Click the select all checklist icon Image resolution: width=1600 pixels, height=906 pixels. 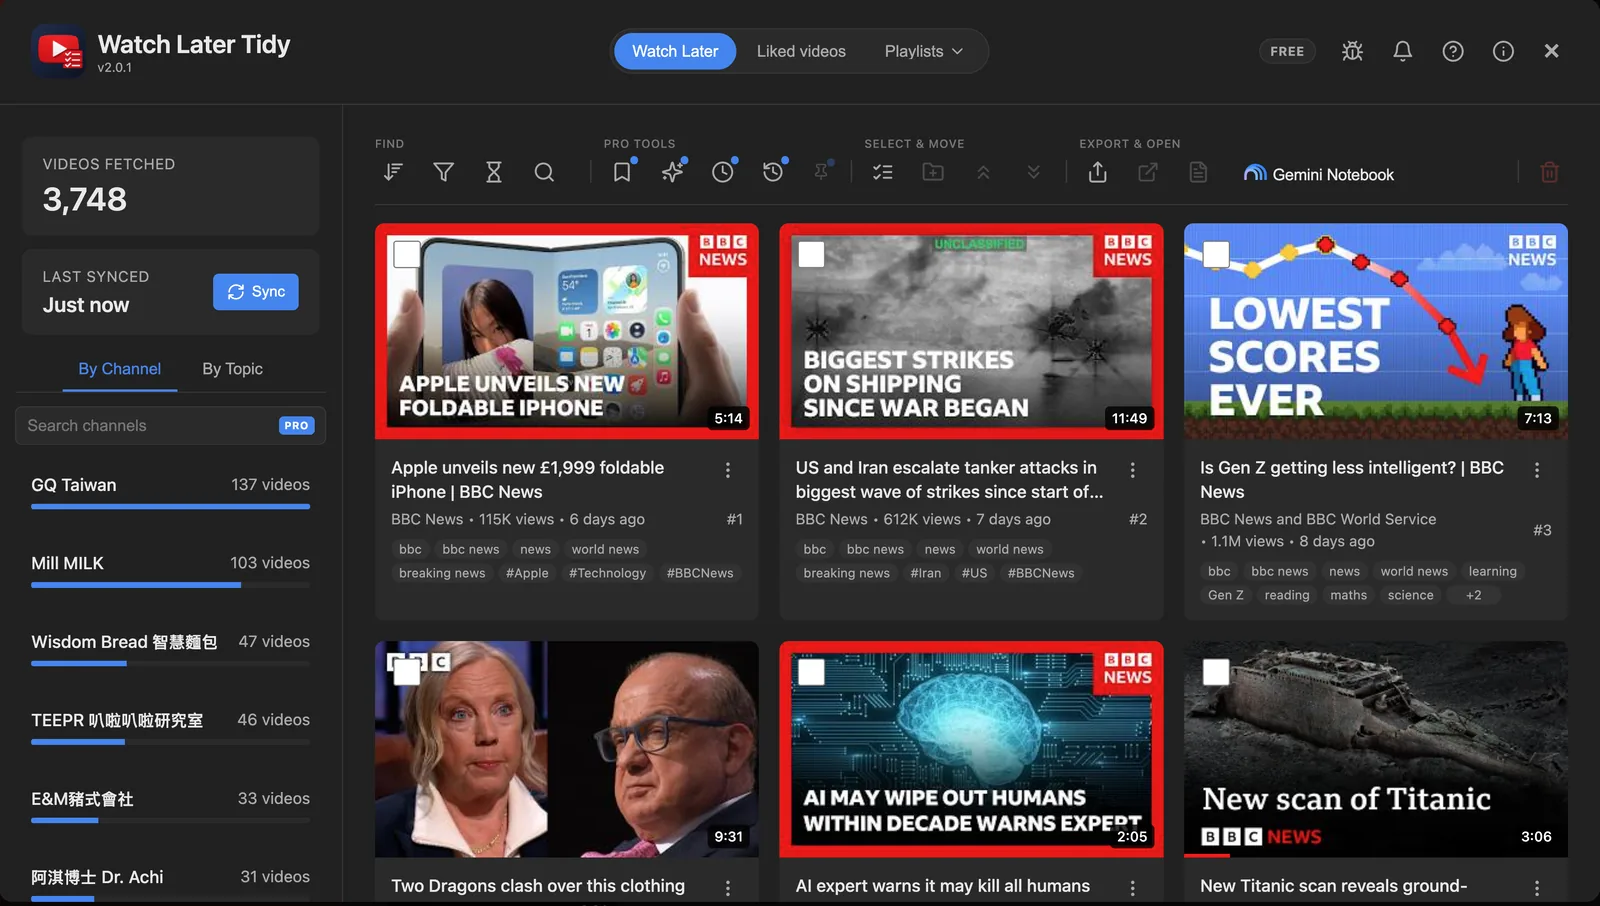pos(883,172)
